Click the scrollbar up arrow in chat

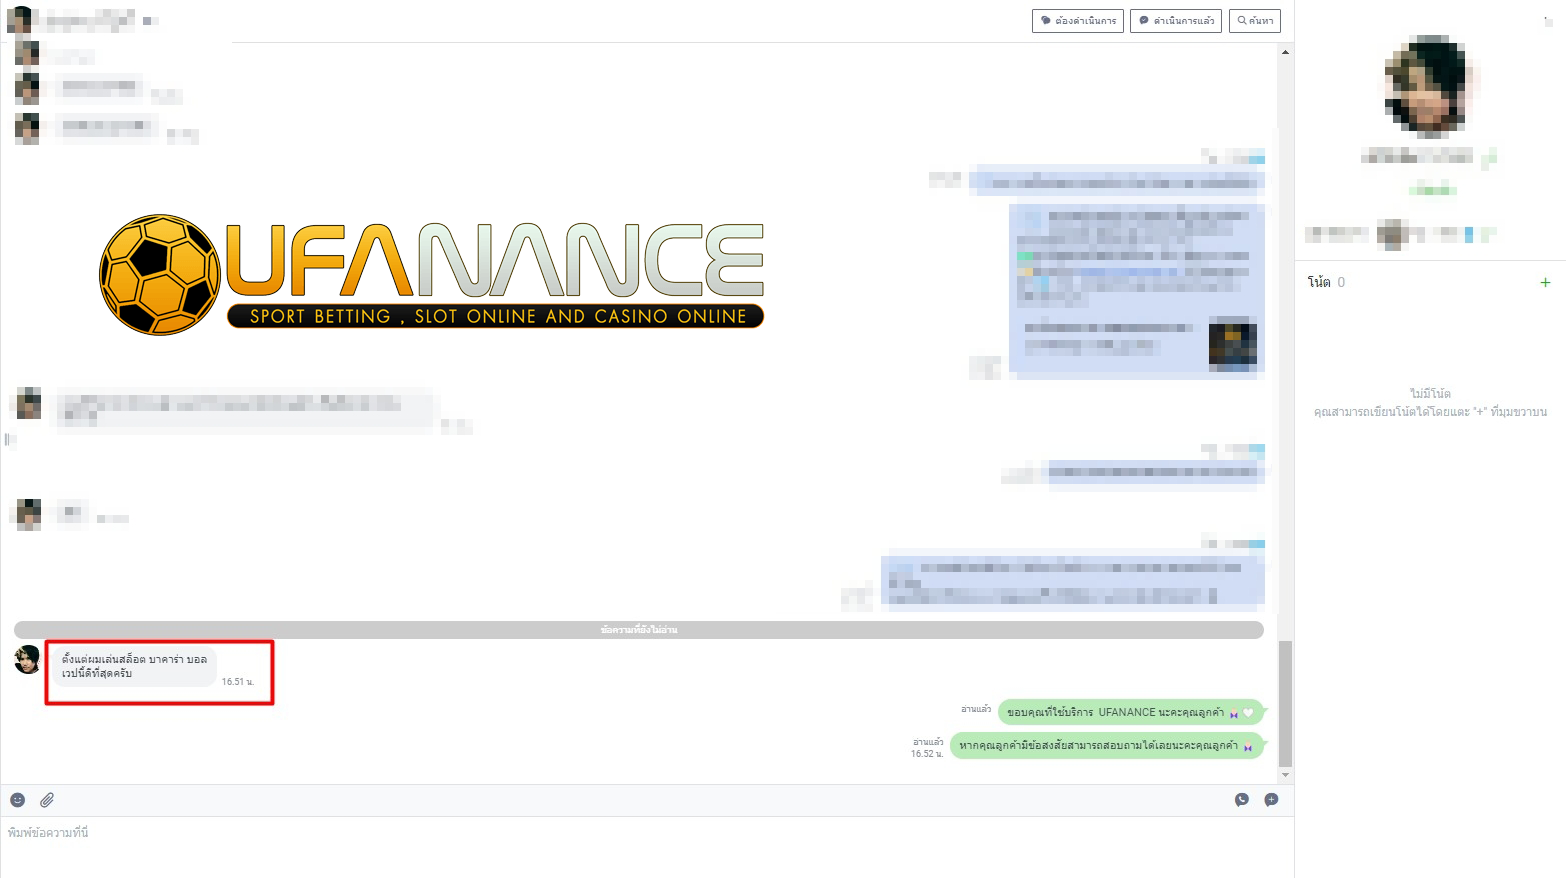[1285, 52]
